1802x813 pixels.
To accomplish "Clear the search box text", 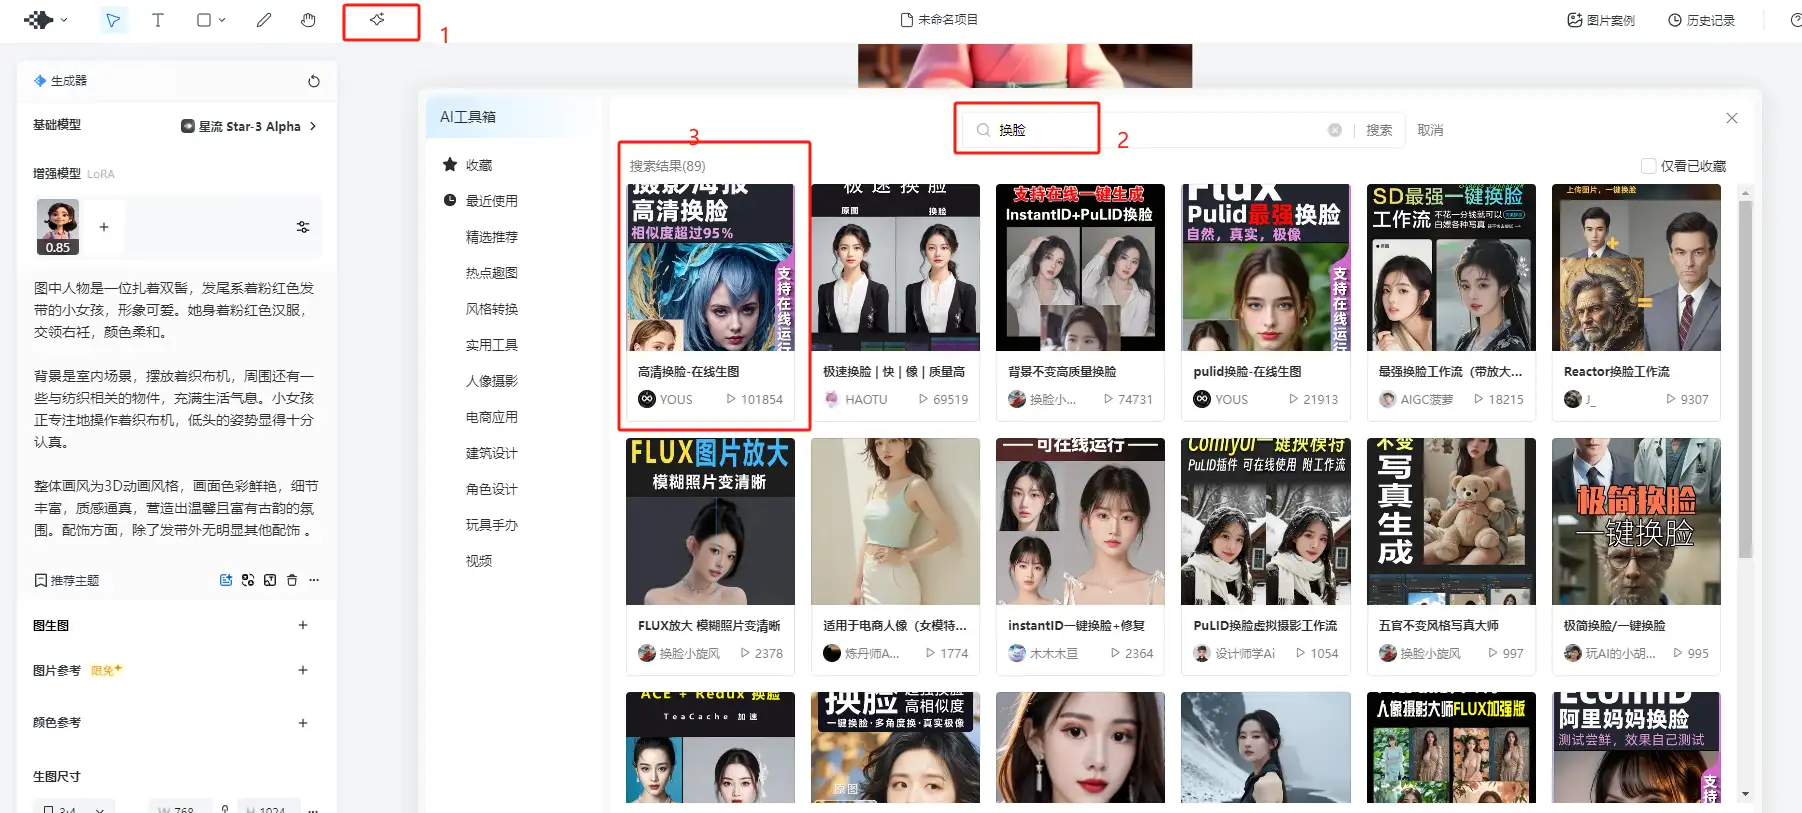I will [x=1334, y=130].
